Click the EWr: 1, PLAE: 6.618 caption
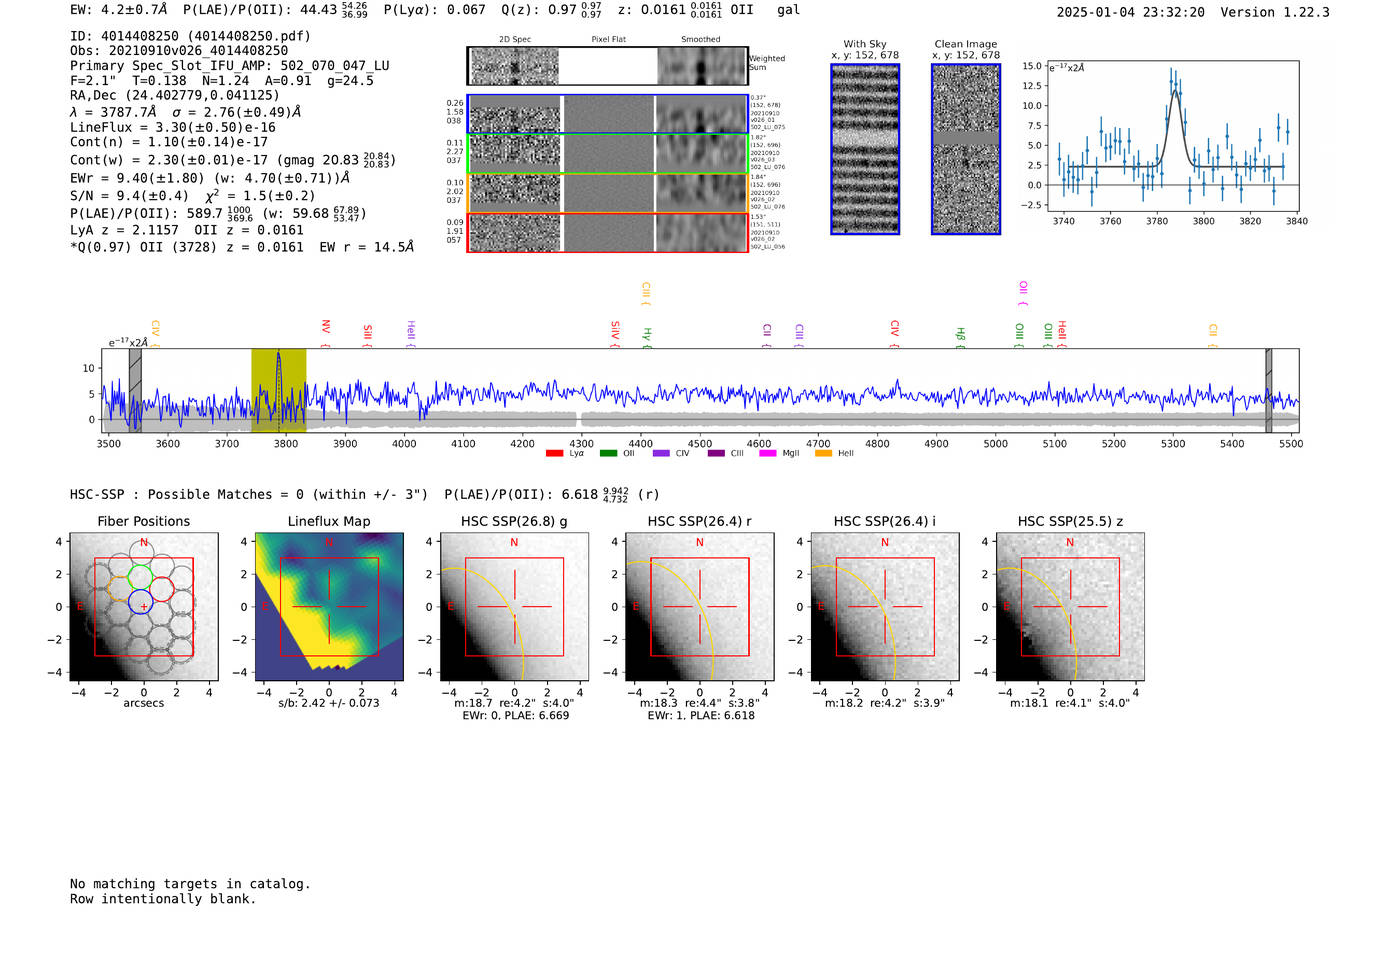This screenshot has width=1400, height=953. pyautogui.click(x=700, y=716)
